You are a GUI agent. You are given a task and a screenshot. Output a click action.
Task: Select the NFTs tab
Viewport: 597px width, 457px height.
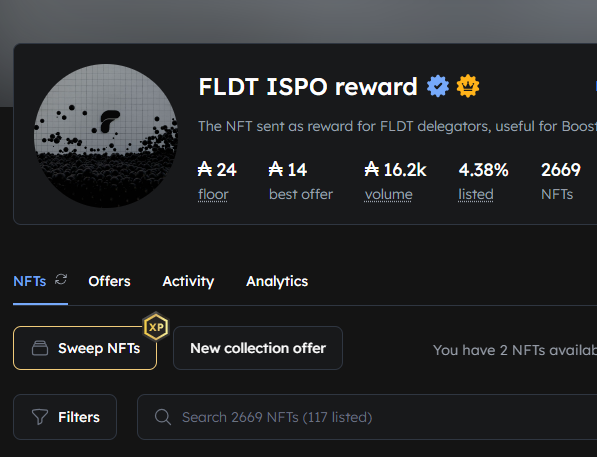pyautogui.click(x=30, y=281)
